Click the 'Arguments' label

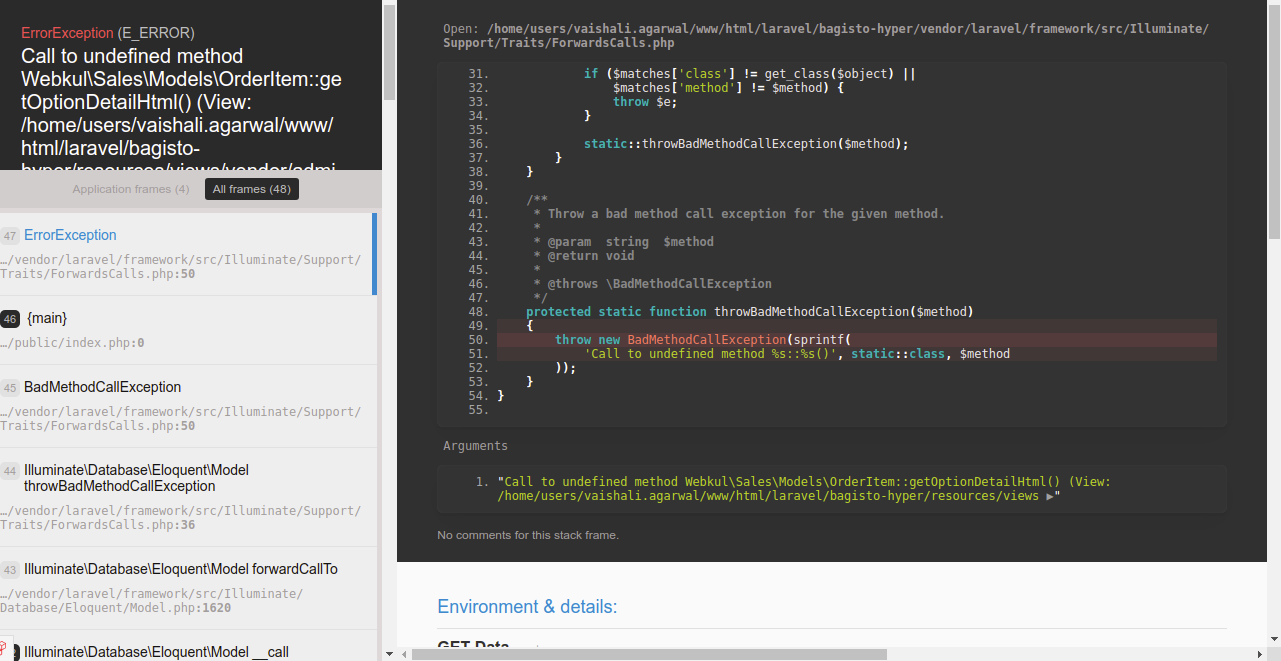click(x=475, y=446)
